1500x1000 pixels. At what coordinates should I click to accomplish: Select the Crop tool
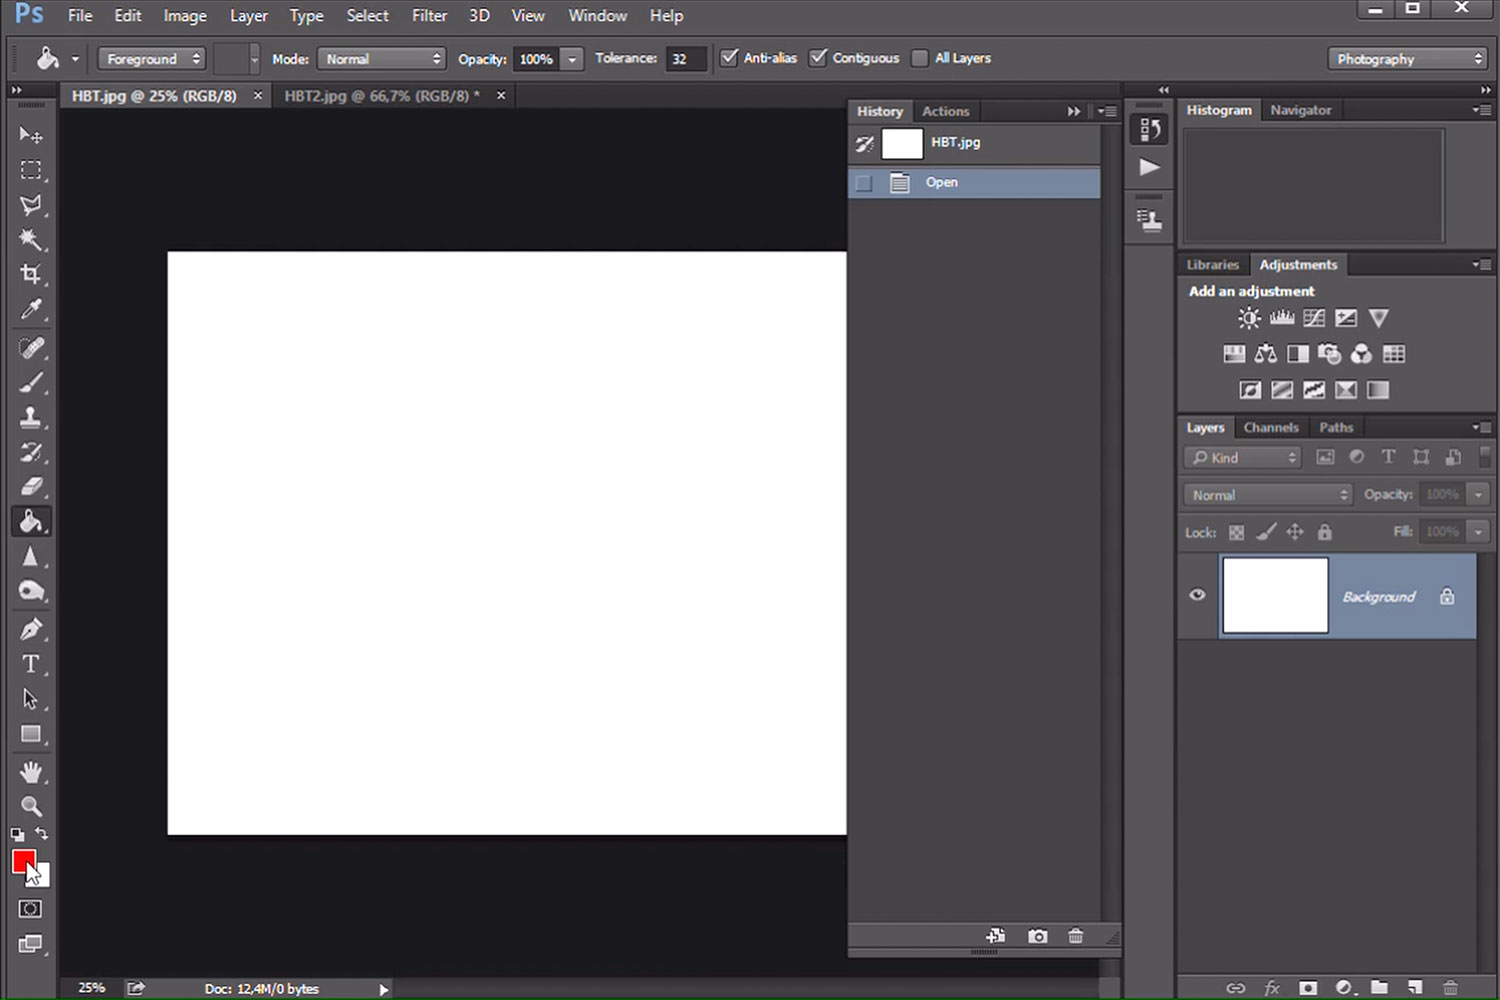coord(31,274)
